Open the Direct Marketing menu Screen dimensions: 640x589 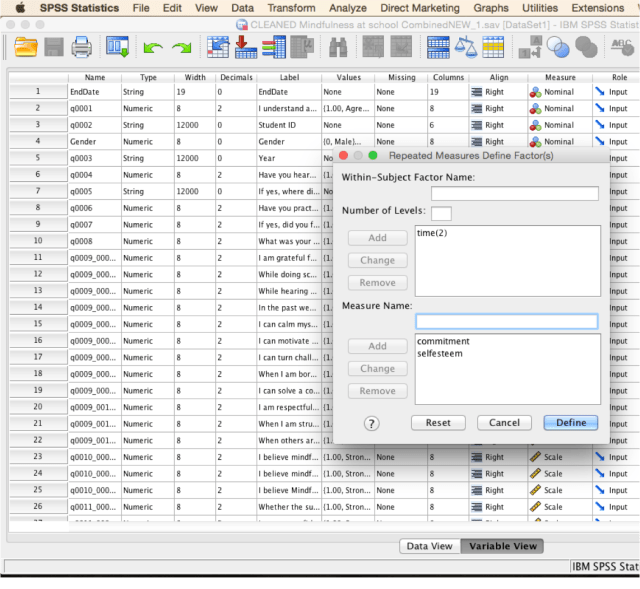(x=420, y=8)
